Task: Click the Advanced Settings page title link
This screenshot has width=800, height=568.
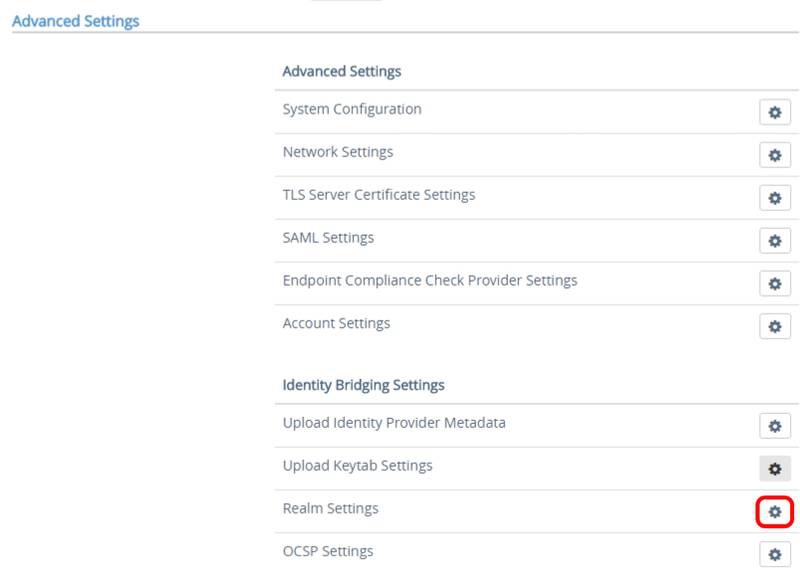Action: 76,20
